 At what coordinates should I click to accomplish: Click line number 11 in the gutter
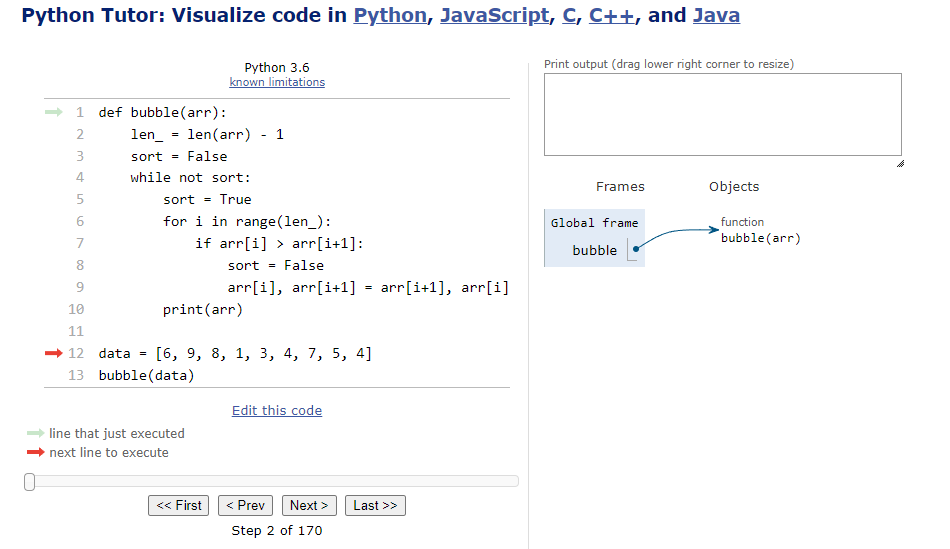click(76, 331)
